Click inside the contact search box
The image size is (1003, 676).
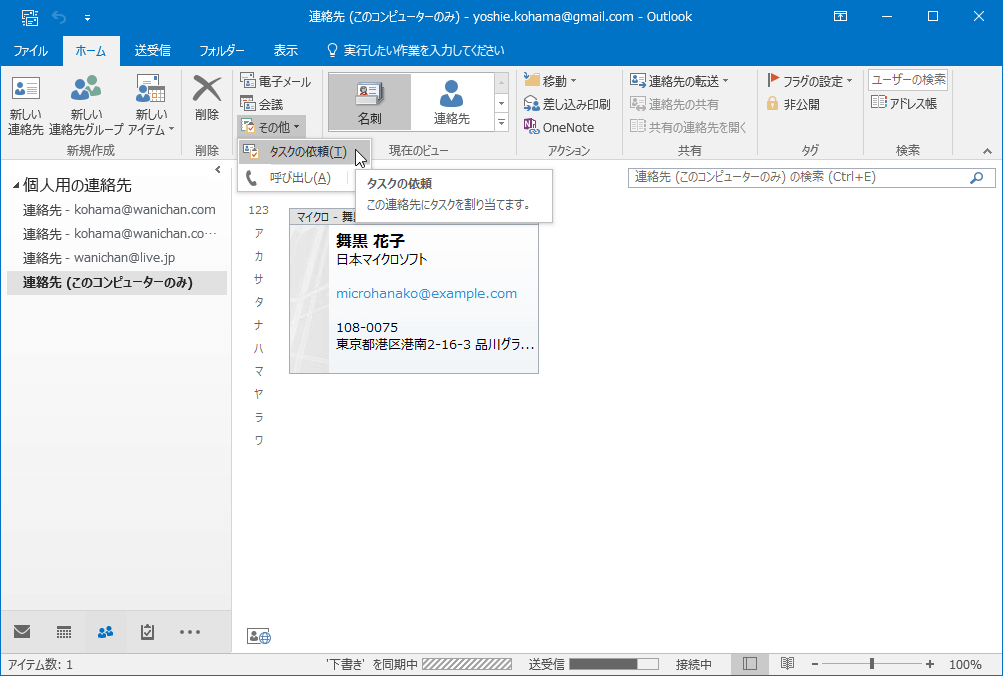(x=790, y=177)
